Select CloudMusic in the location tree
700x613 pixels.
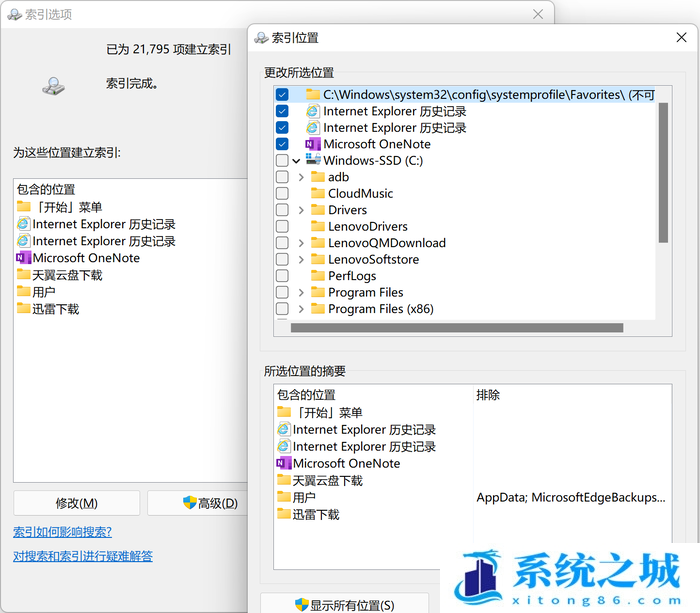click(360, 193)
